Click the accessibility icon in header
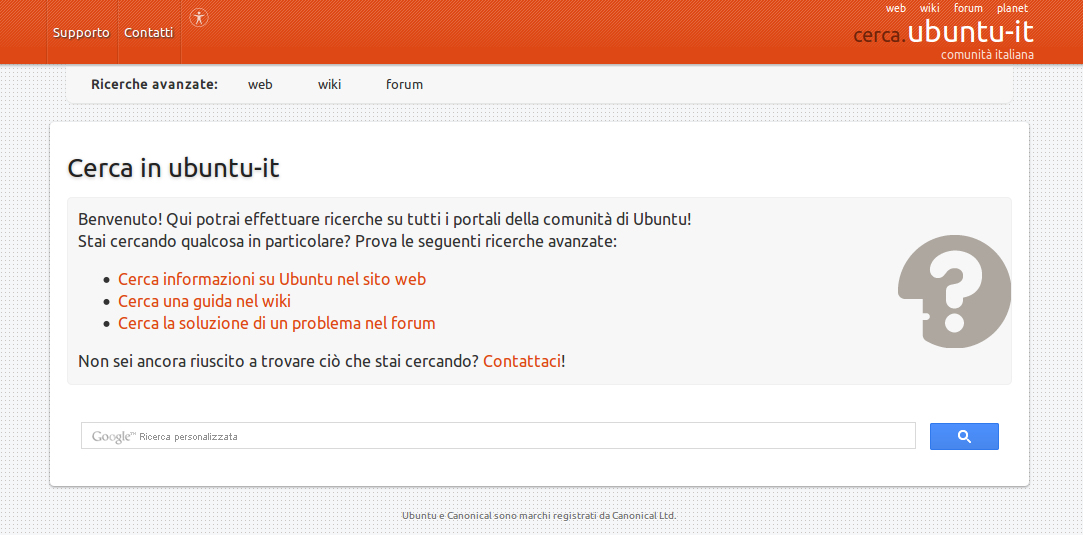1083x535 pixels. [x=199, y=18]
